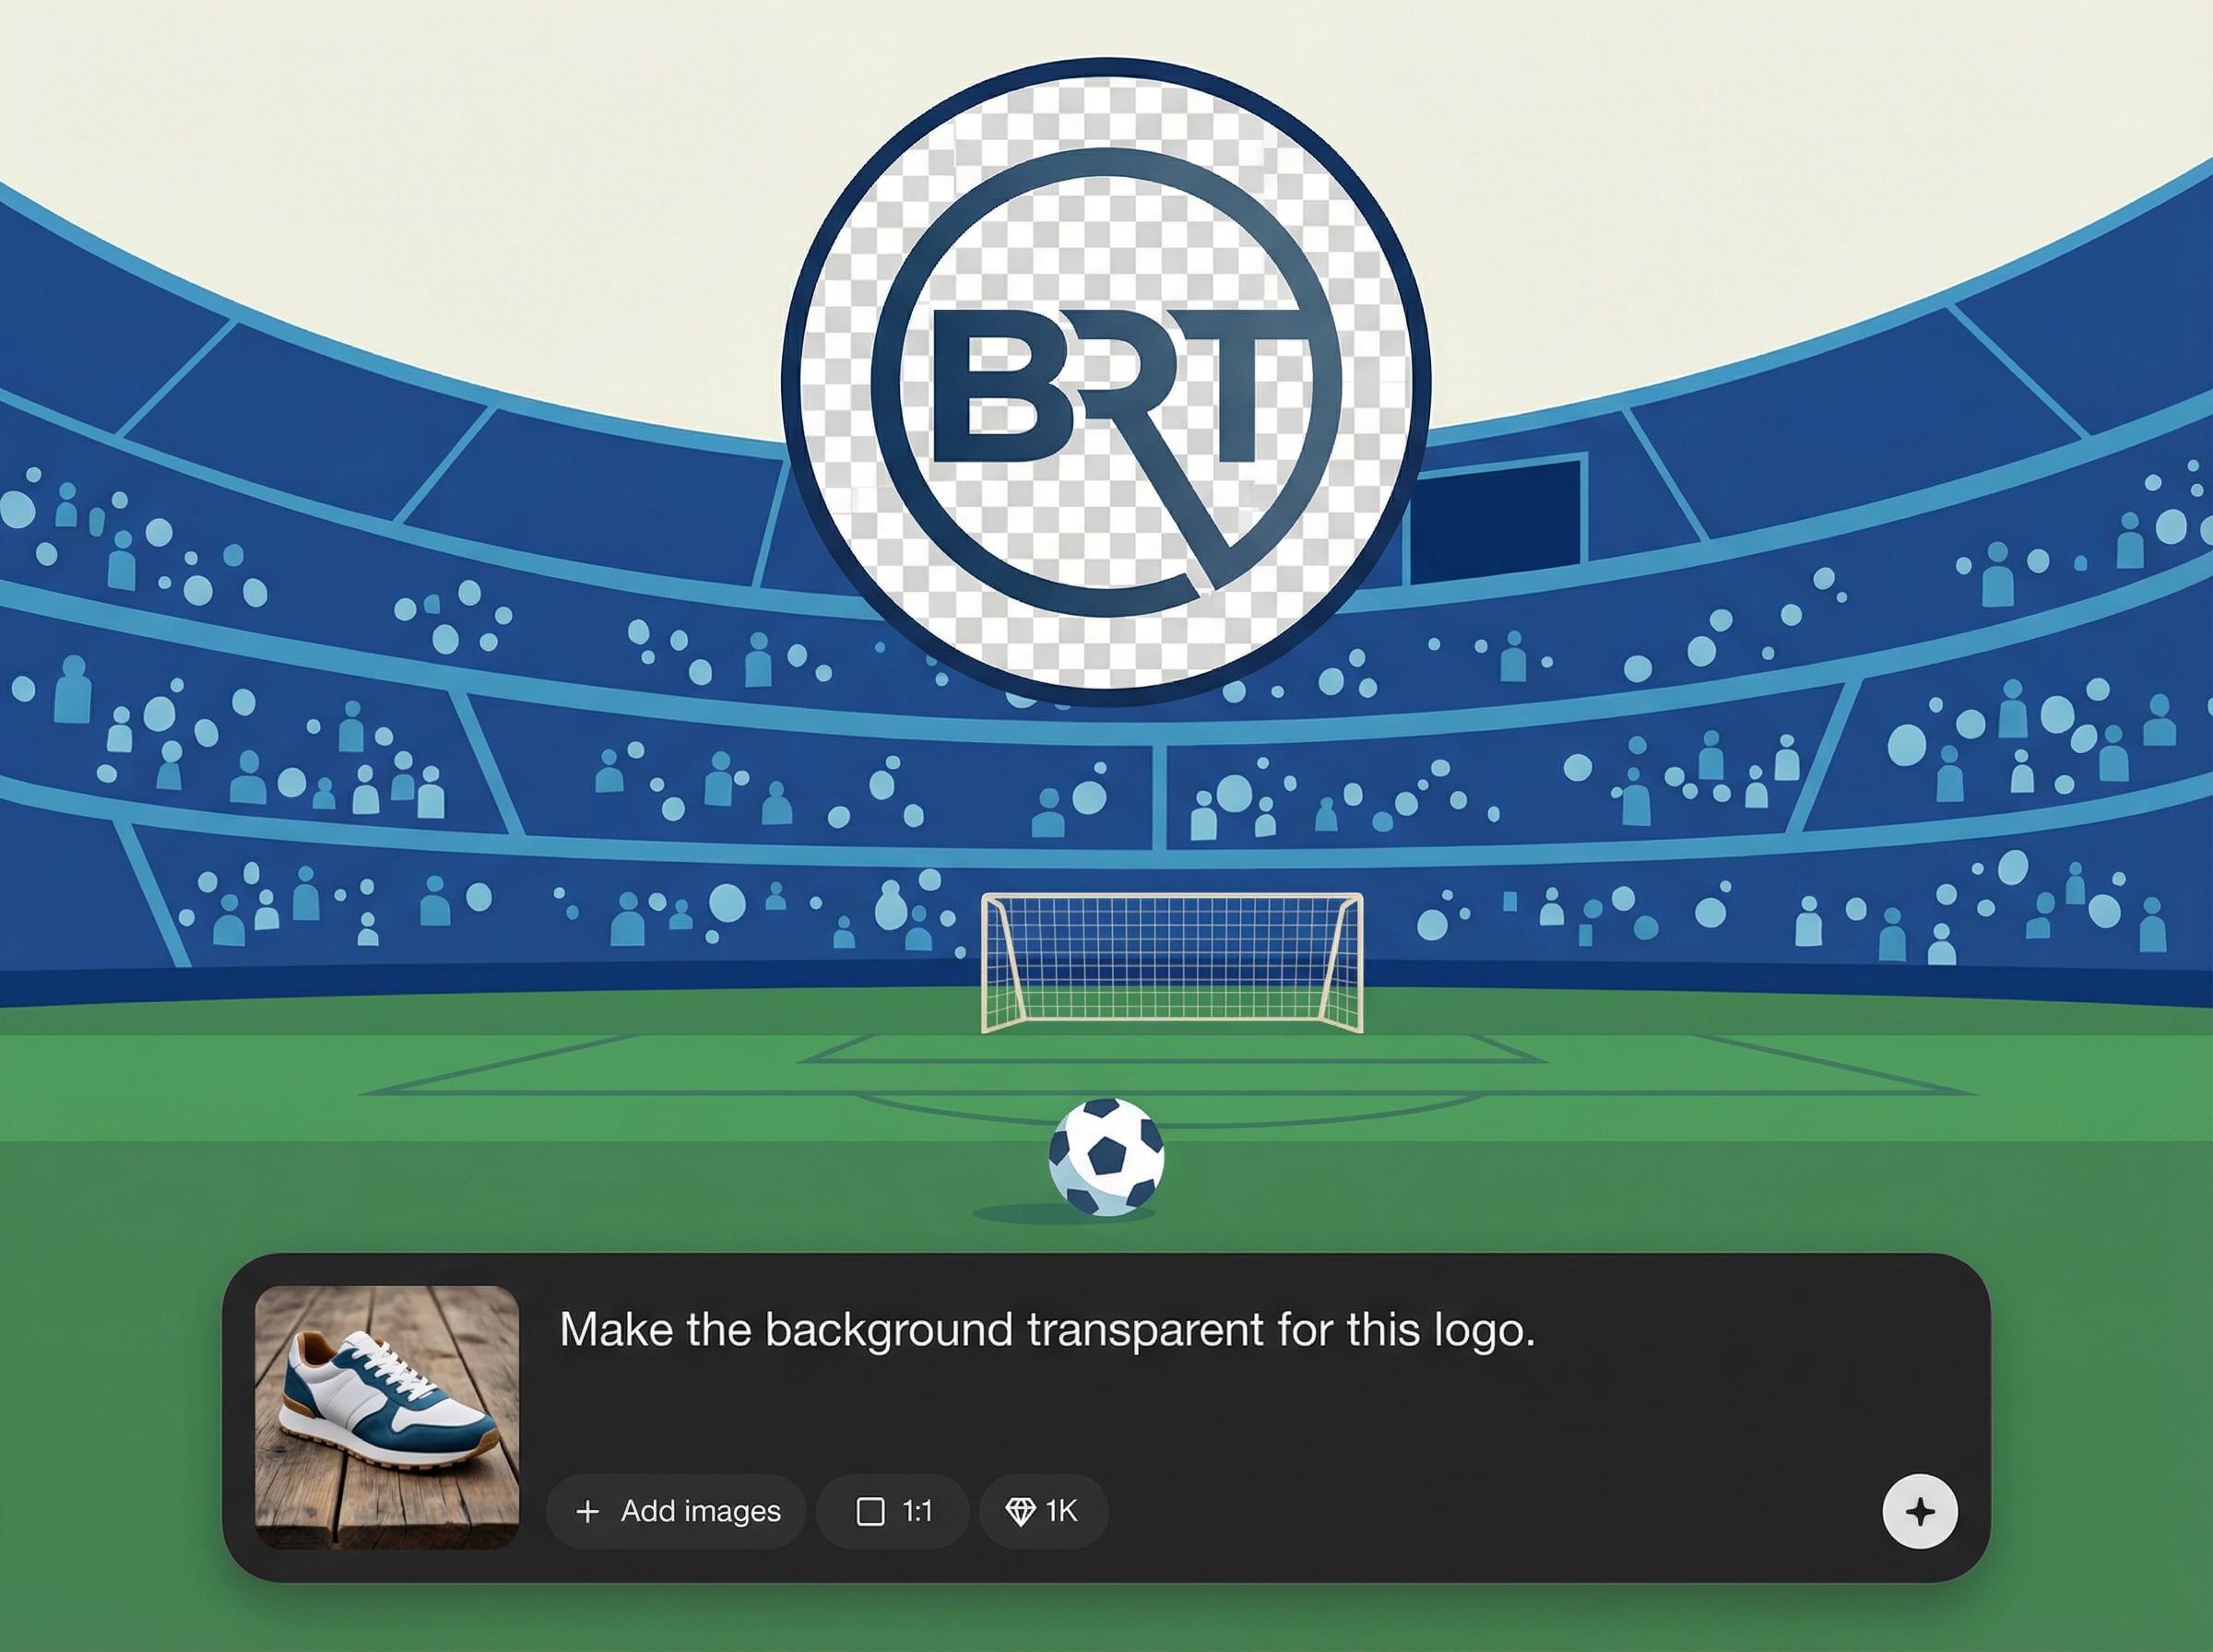Click the 1K label text

[1062, 1511]
